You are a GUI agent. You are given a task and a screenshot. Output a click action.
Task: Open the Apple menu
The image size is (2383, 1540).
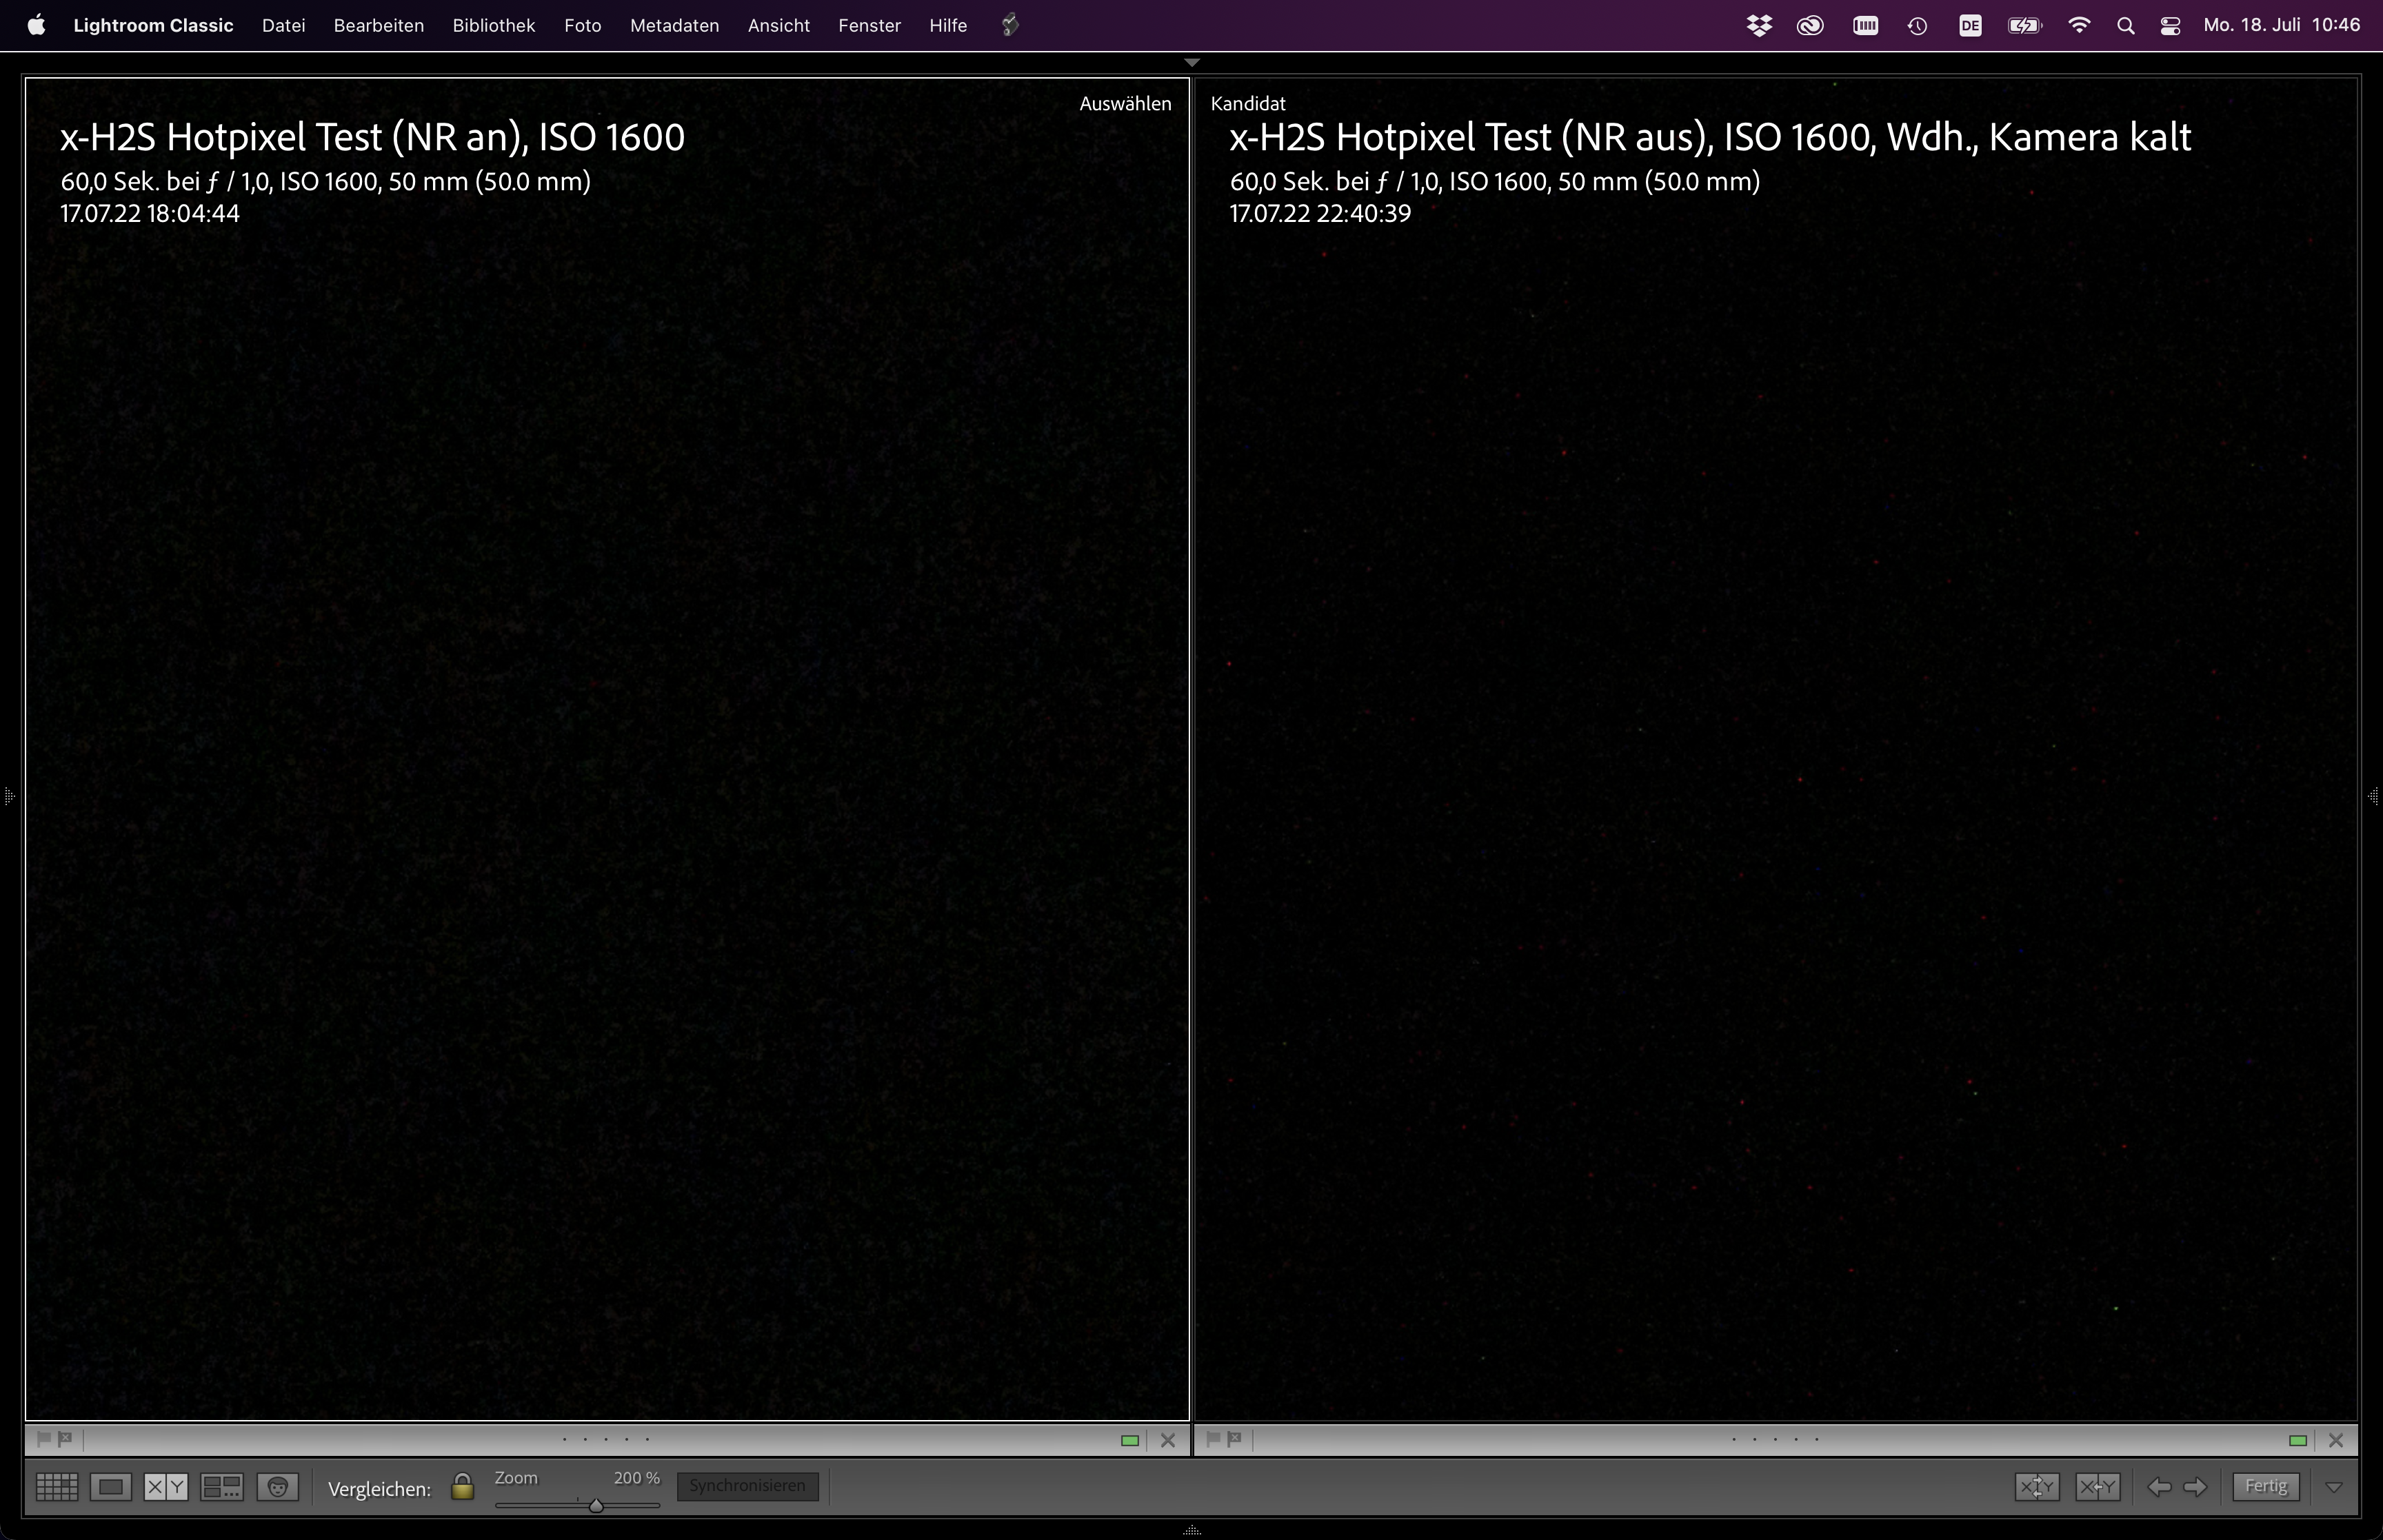pos(36,25)
